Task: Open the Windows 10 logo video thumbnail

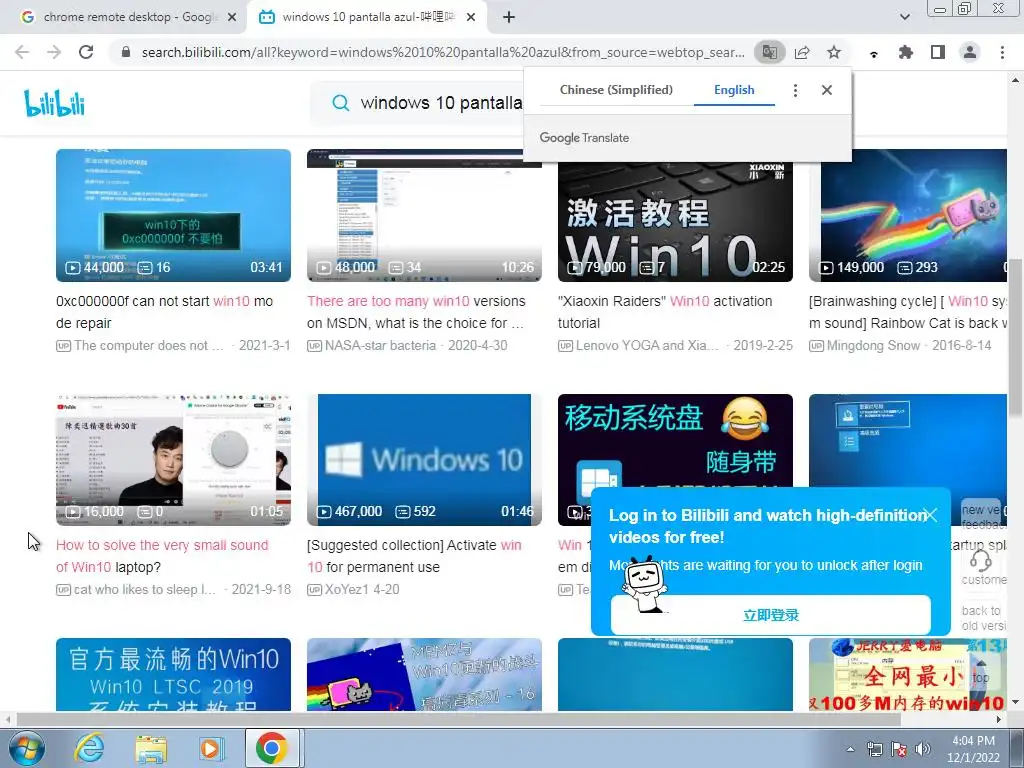Action: (x=424, y=460)
